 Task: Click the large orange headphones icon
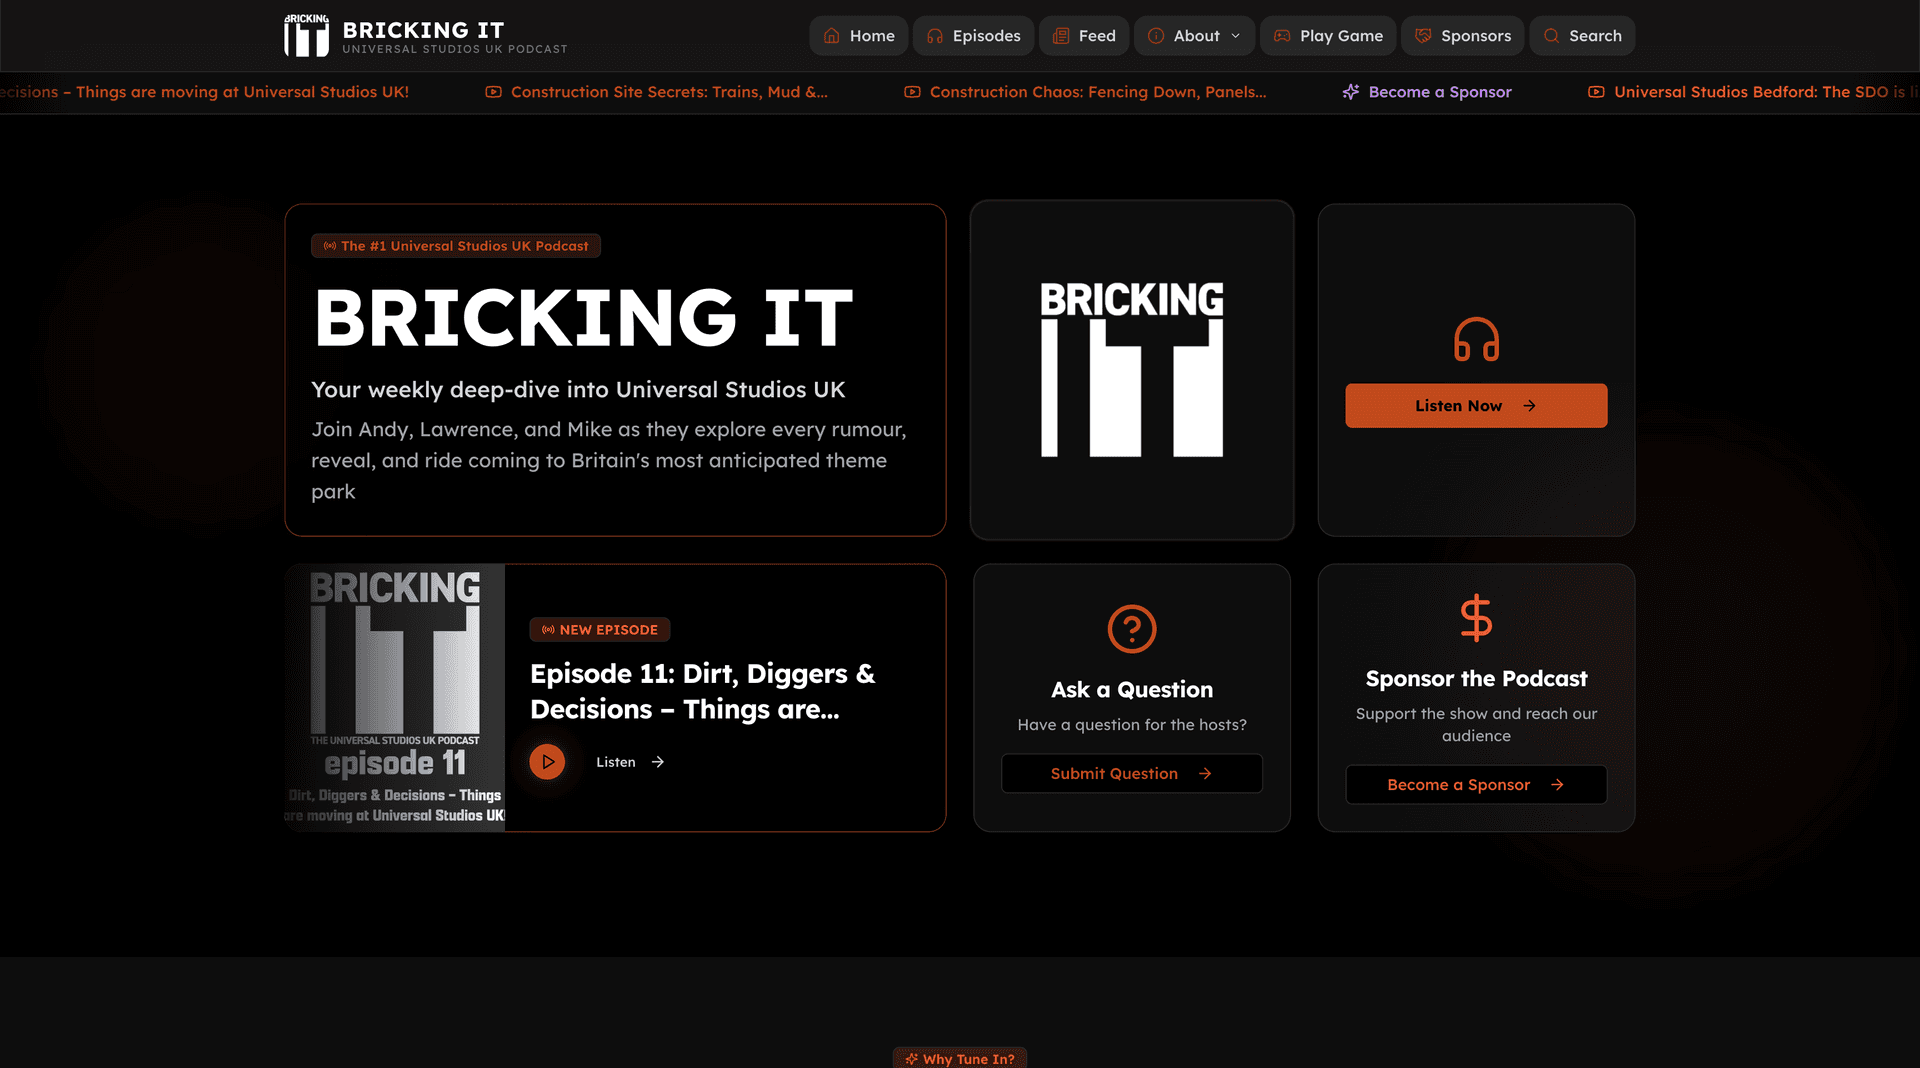pyautogui.click(x=1476, y=339)
